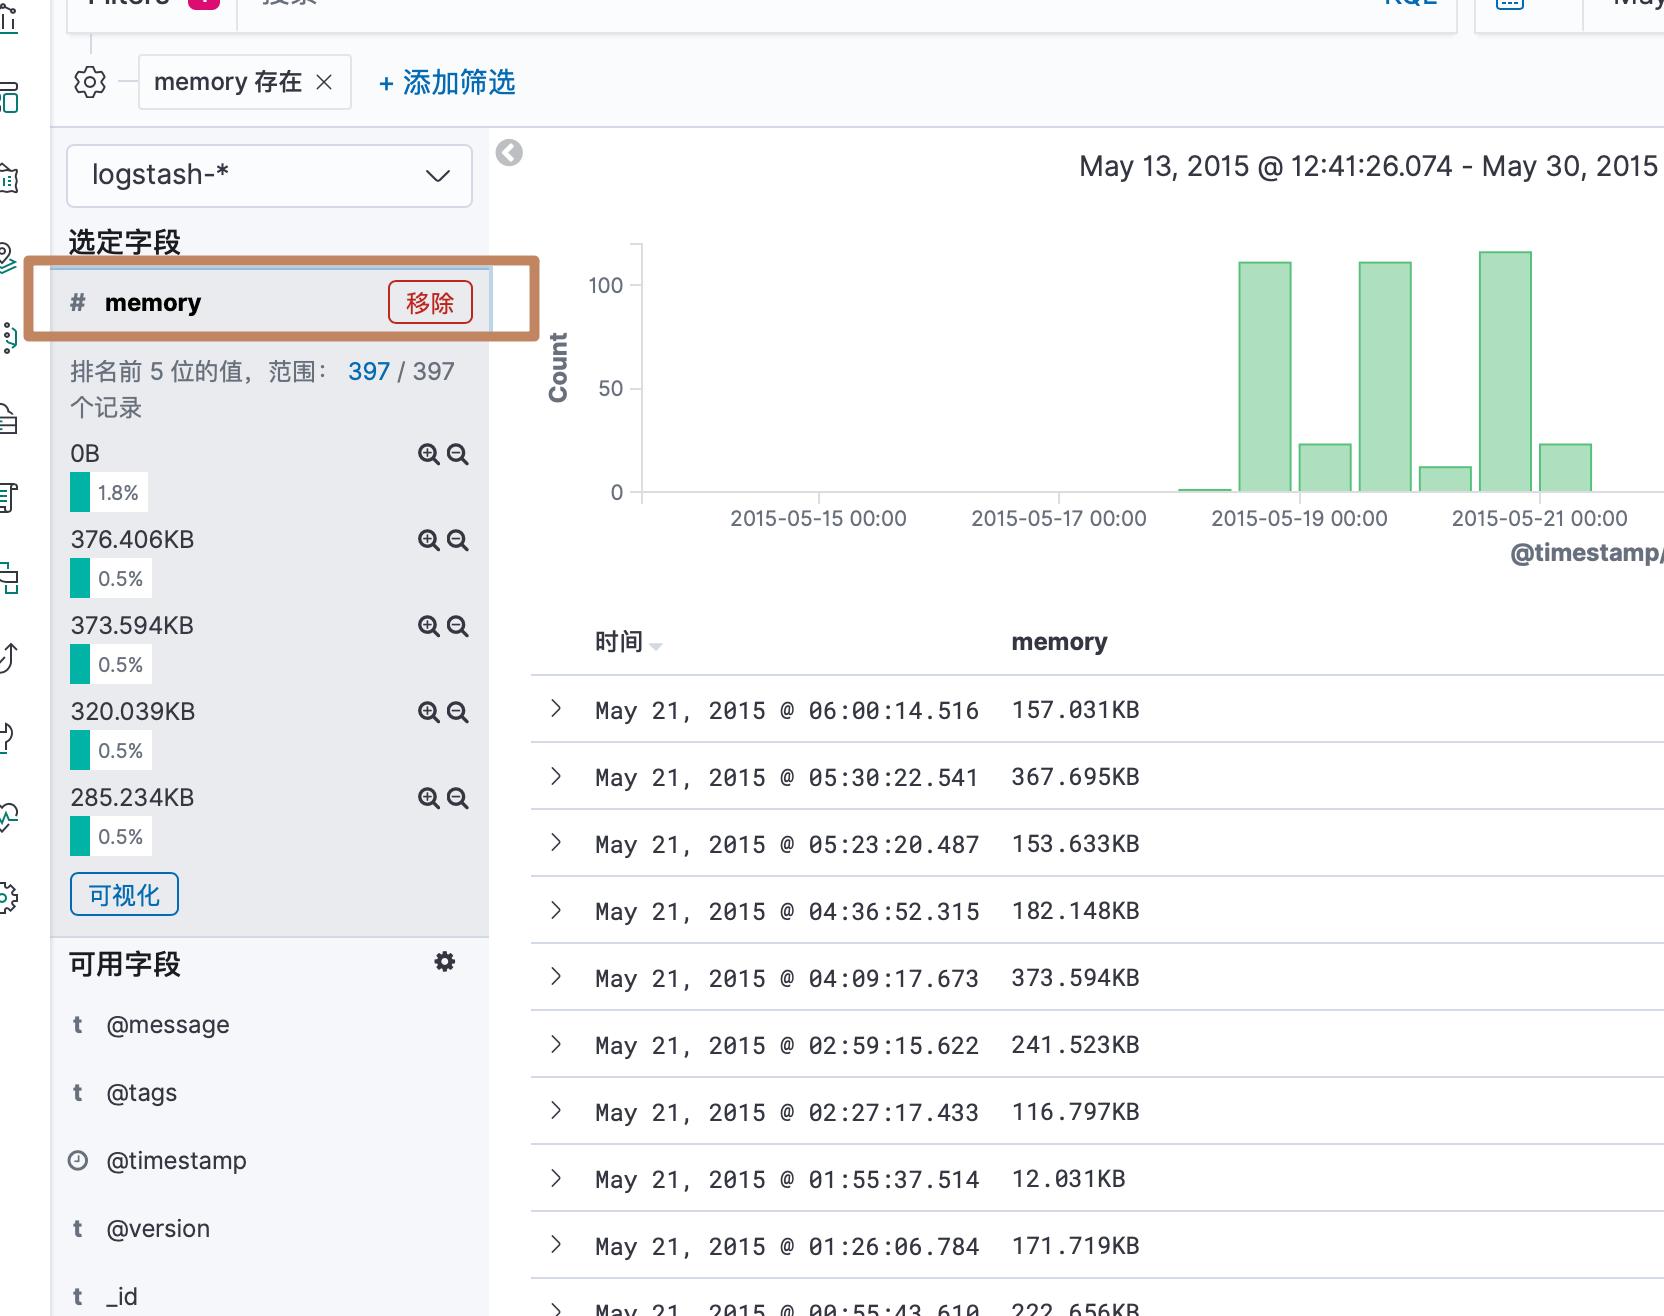Collapse the field sidebar with the arrow icon

click(509, 153)
